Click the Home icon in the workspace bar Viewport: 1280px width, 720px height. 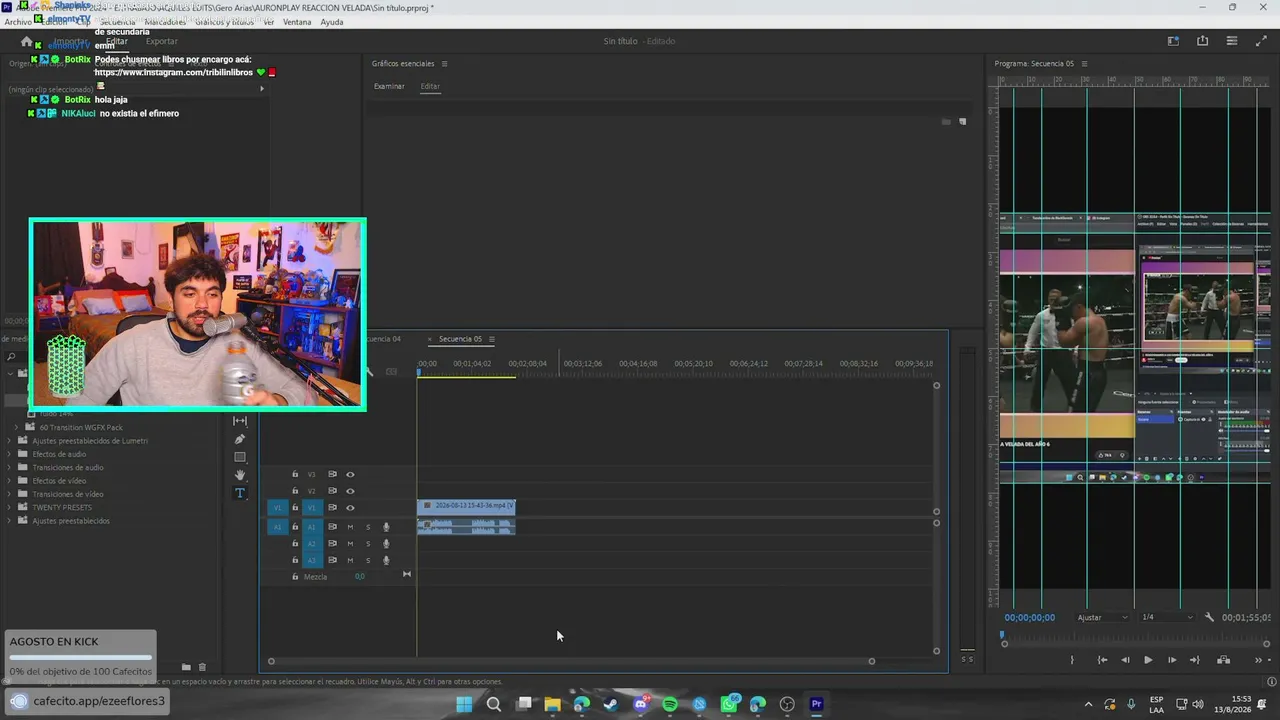tap(26, 41)
